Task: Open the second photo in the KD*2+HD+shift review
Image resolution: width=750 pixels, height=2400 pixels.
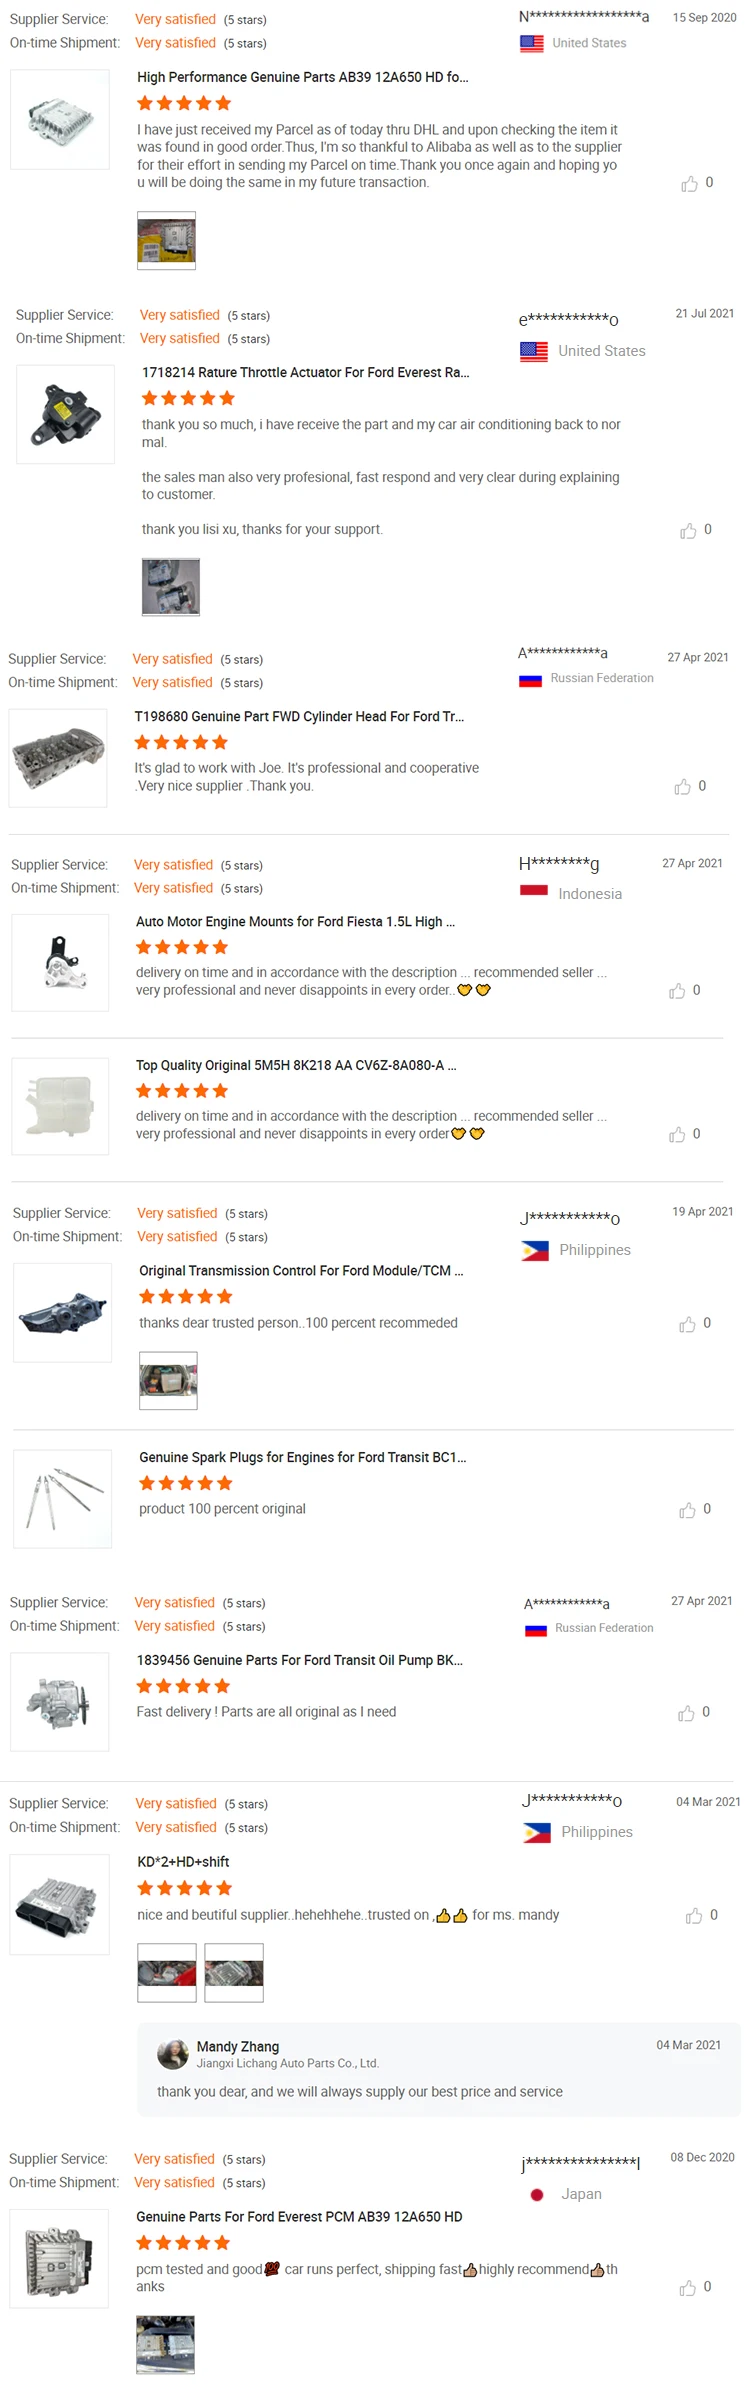Action: tap(234, 1972)
